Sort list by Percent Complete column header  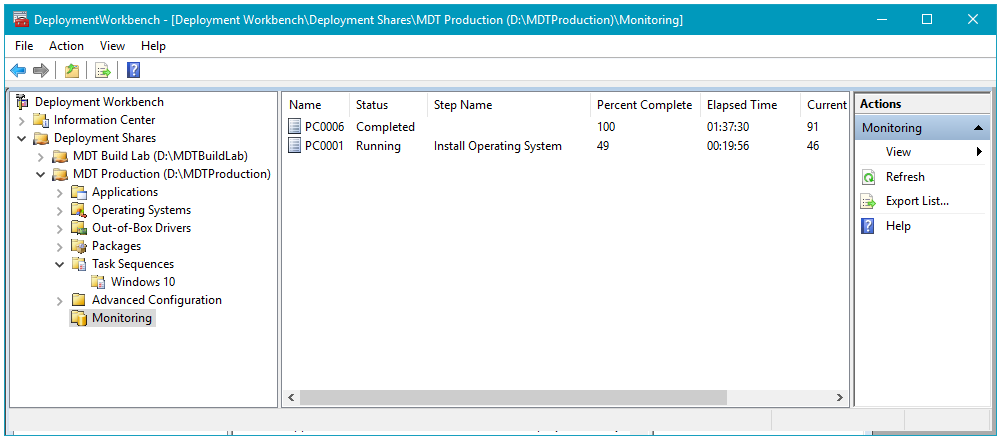click(x=643, y=105)
